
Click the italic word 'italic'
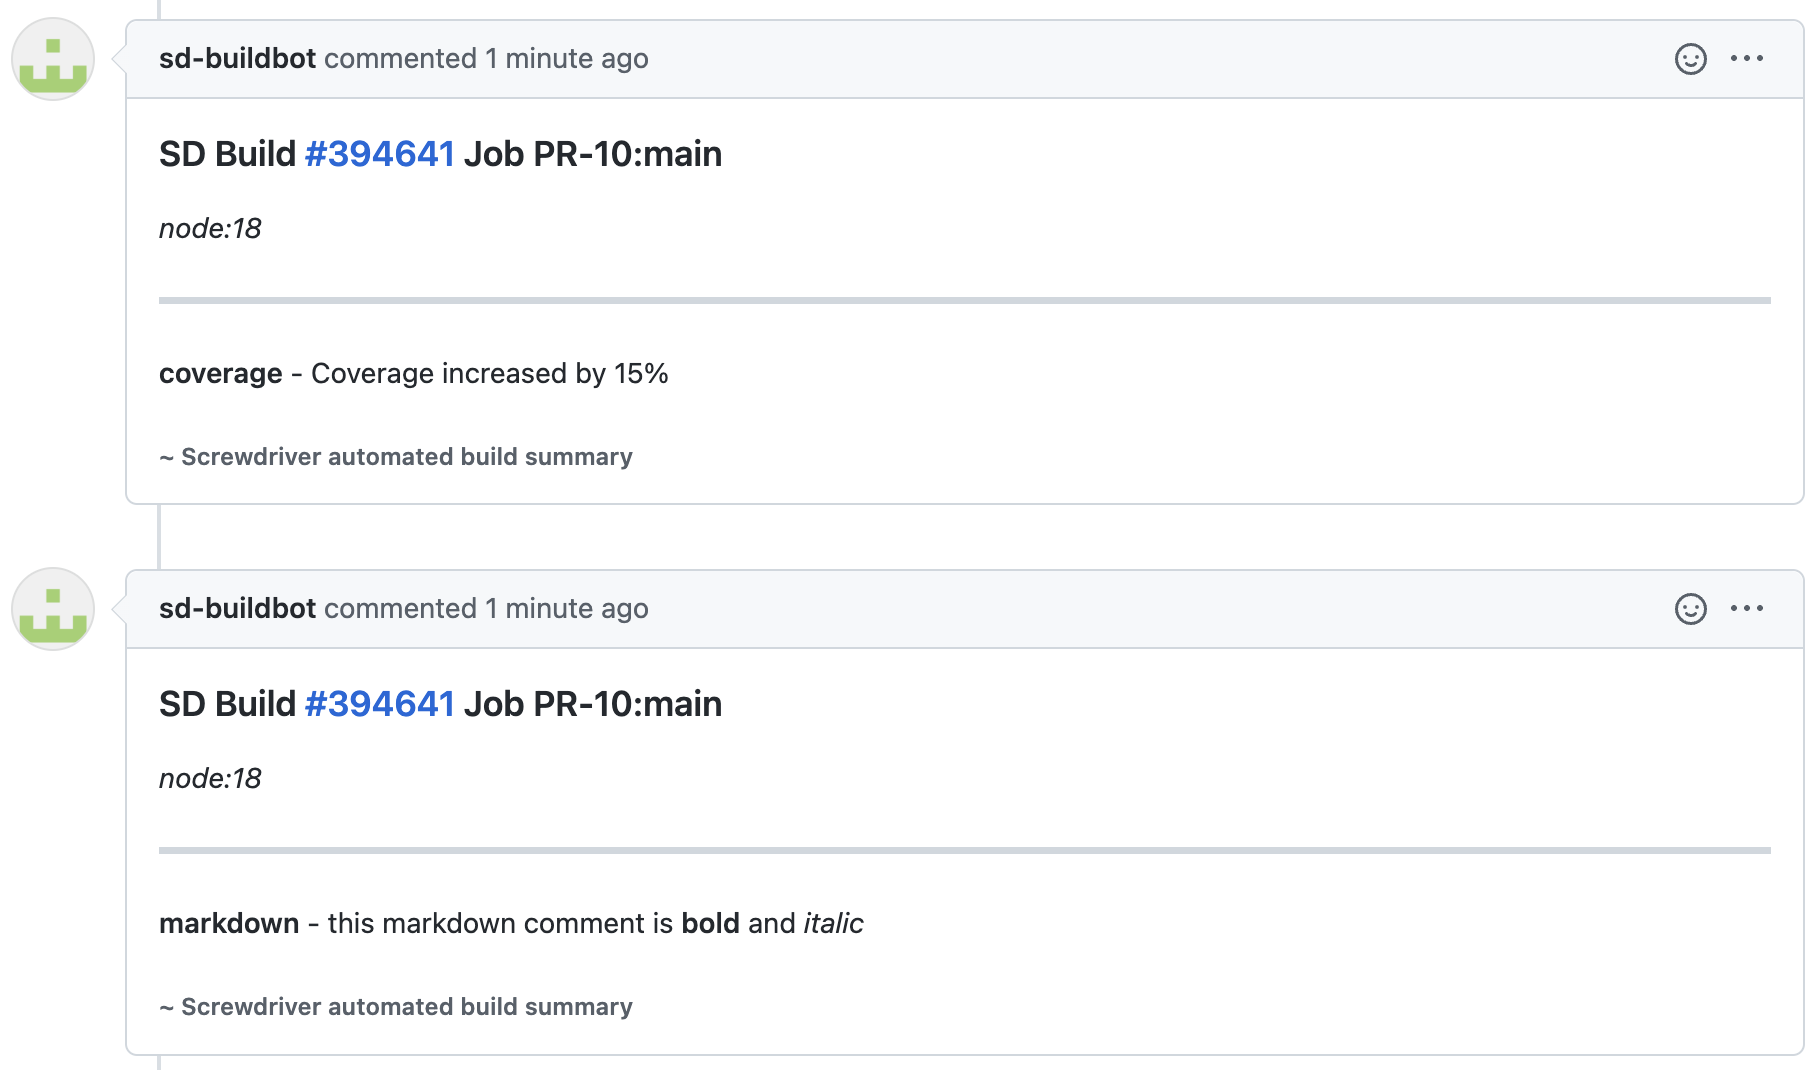[x=833, y=923]
